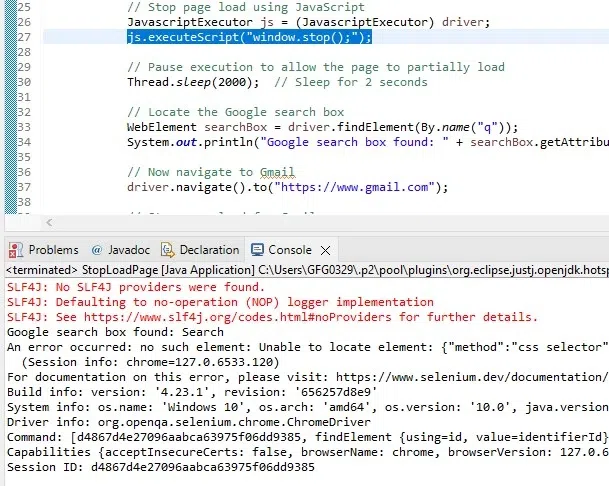Click the WebElement searchBox declaration line
Viewport: 609px width, 486px height.
pyautogui.click(x=322, y=127)
